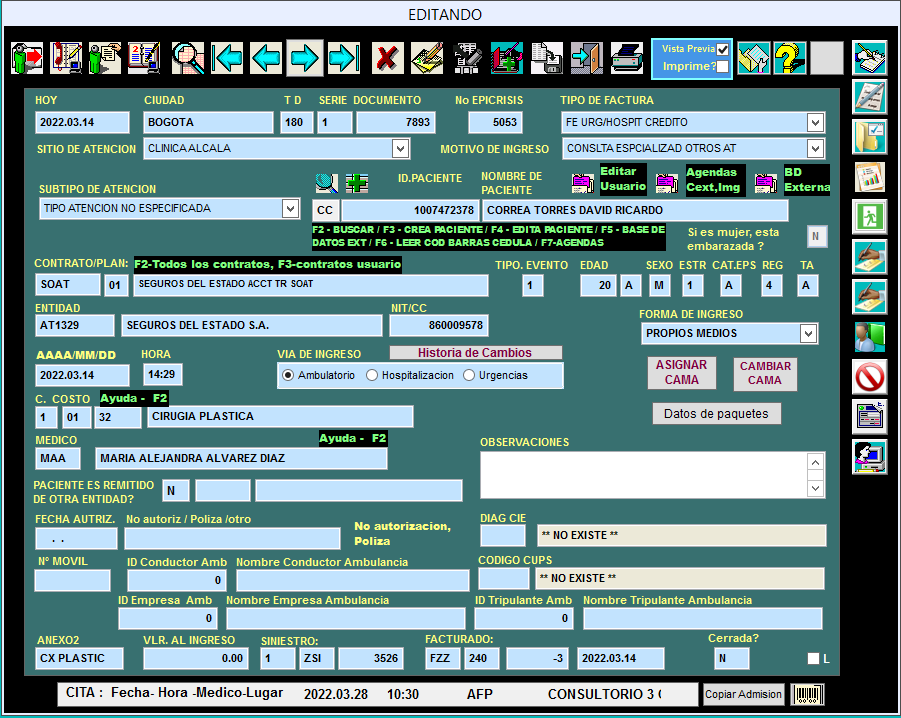This screenshot has width=901, height=718.
Task: Open Datos de paquetes
Action: 716,414
